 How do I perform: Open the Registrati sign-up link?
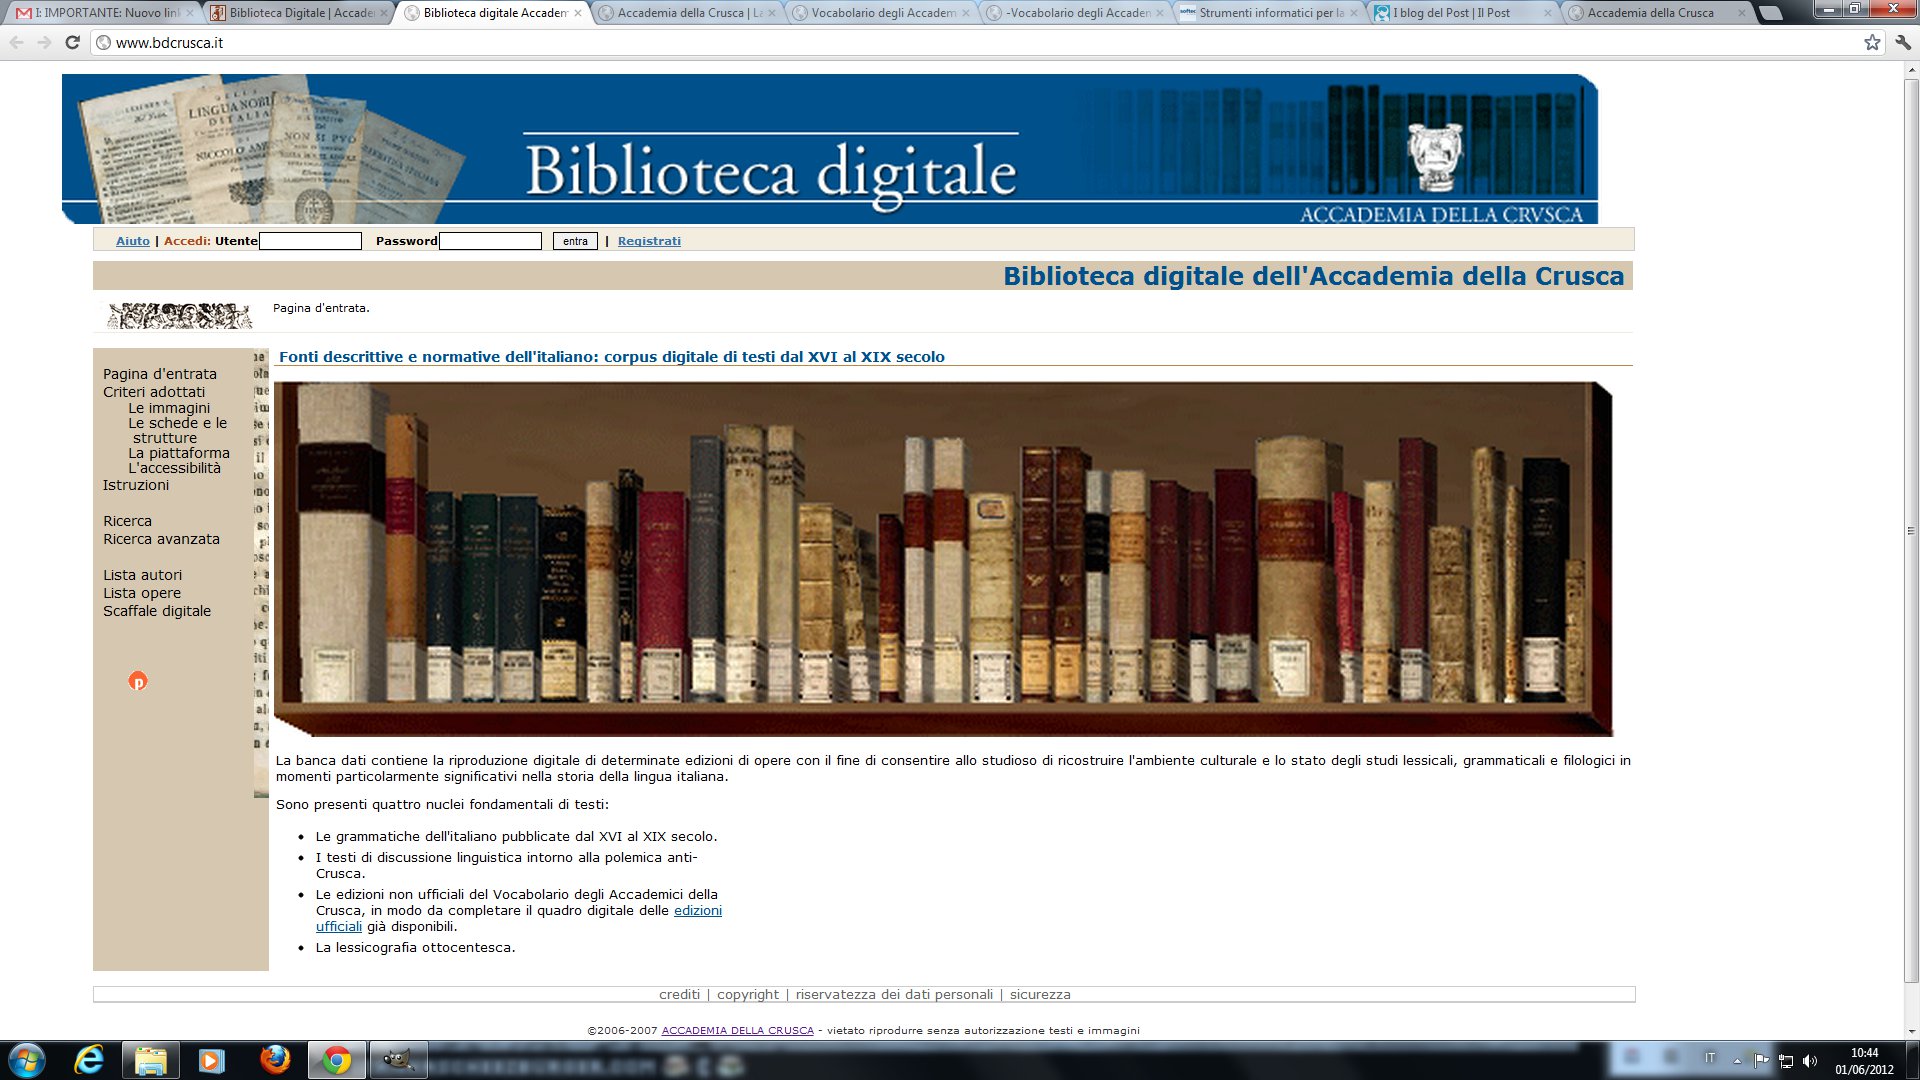coord(649,241)
